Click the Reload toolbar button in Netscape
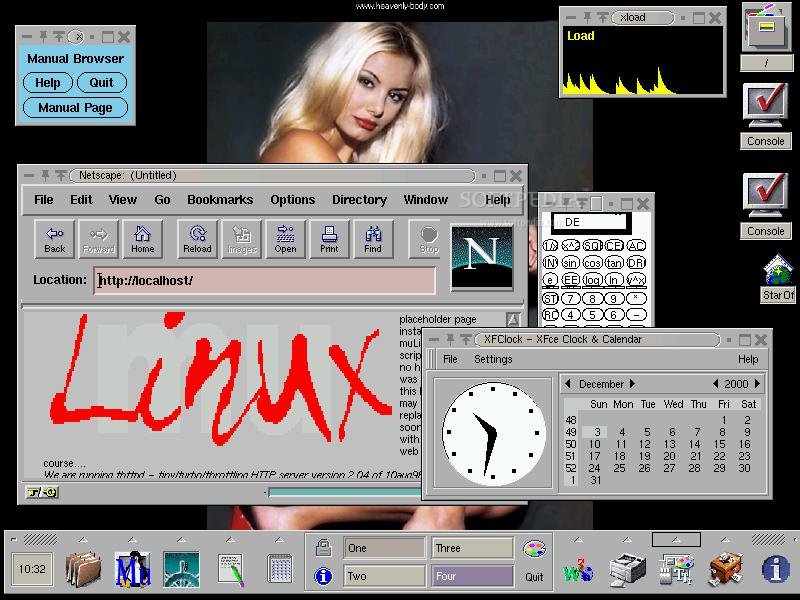The image size is (800, 600). click(x=197, y=239)
